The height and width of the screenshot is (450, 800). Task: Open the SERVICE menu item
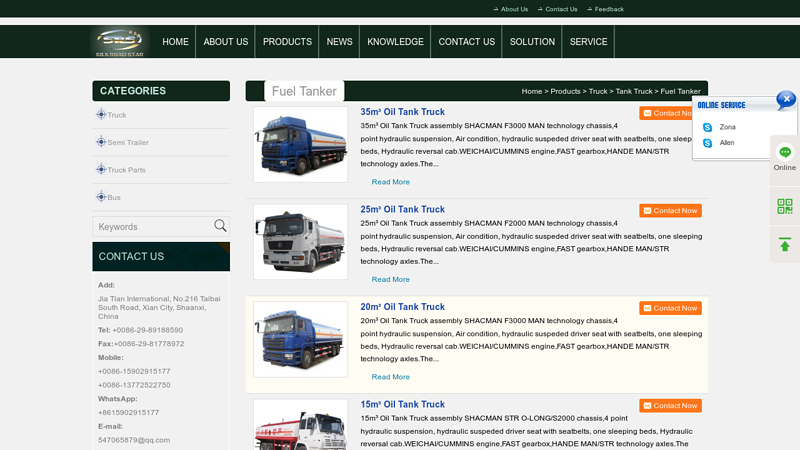[x=588, y=42]
